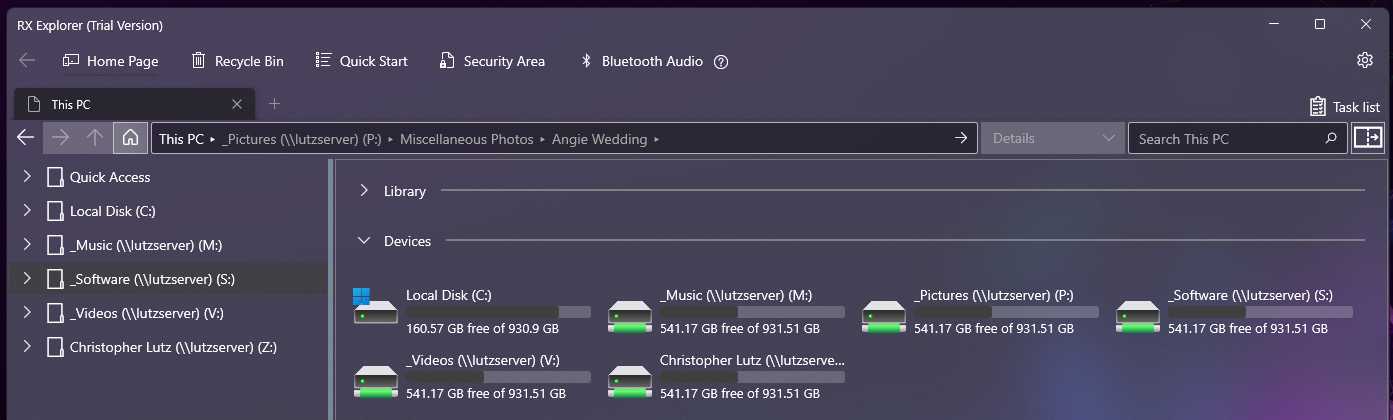Click the _Music (\\lutzserver) (M:) device label
Screen dimensions: 1393x420
click(x=736, y=295)
